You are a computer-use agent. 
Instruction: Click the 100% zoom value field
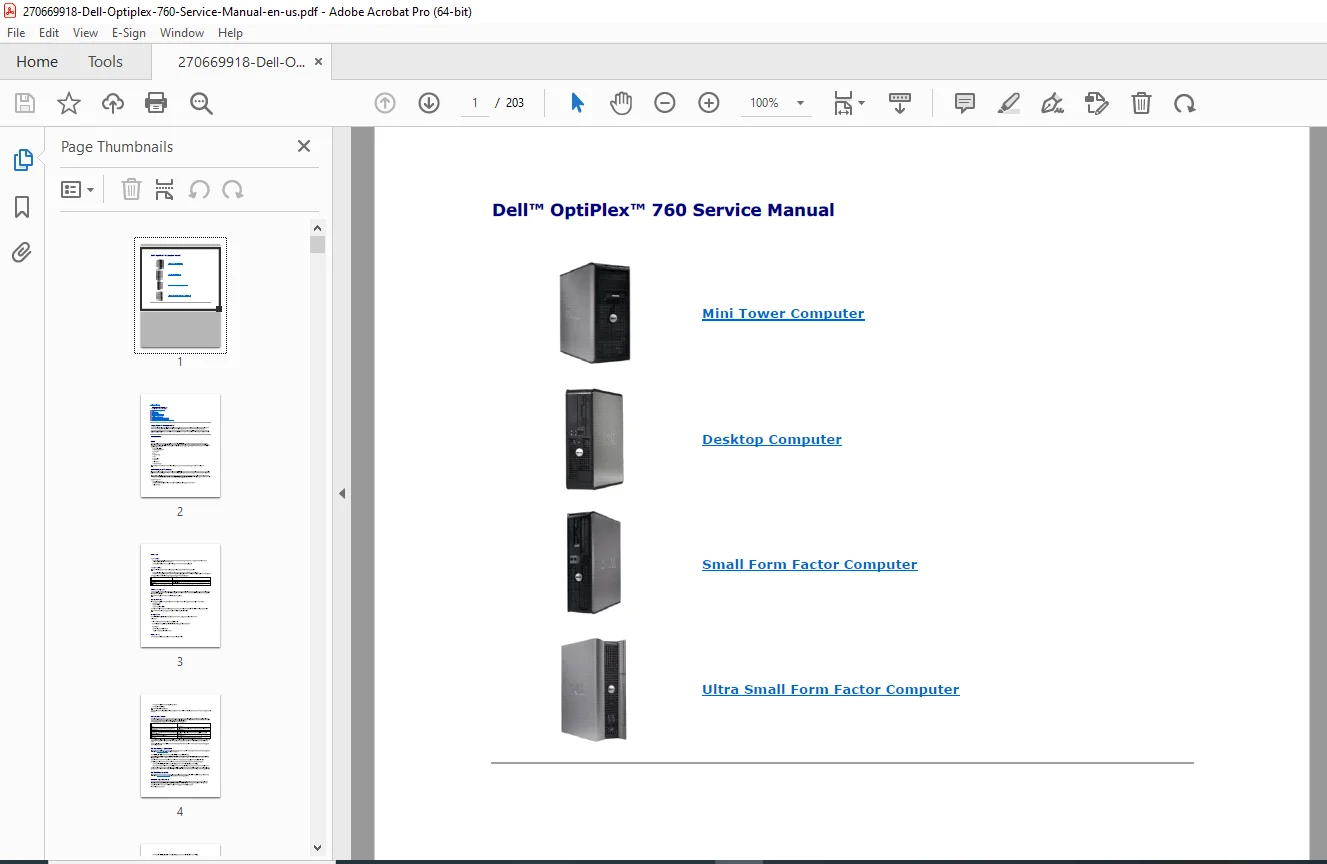click(x=765, y=103)
